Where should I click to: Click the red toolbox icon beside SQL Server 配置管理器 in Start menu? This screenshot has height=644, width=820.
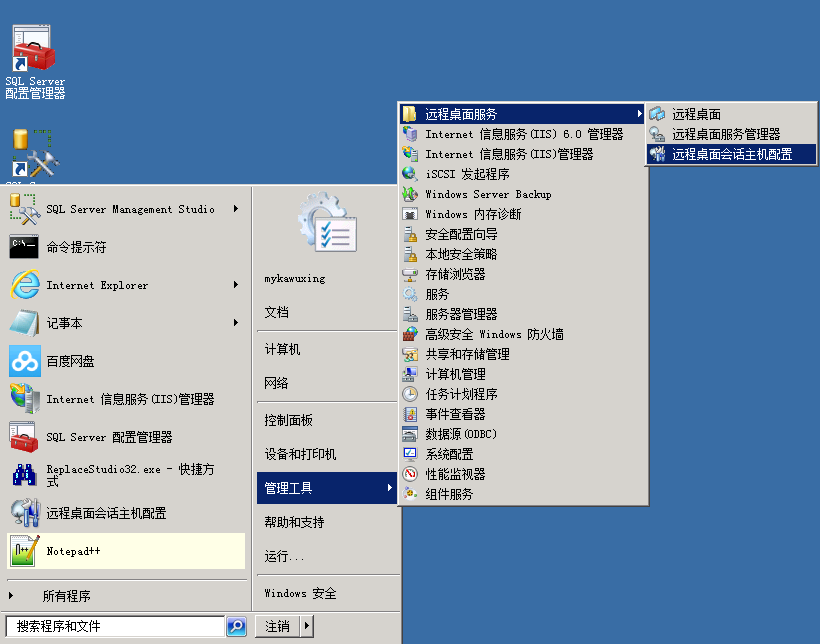pos(24,437)
